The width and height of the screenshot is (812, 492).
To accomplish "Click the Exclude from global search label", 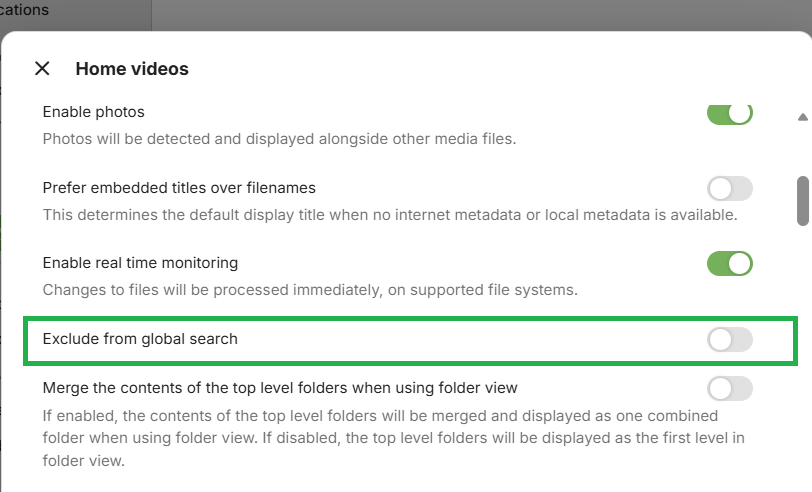I will pyautogui.click(x=140, y=339).
